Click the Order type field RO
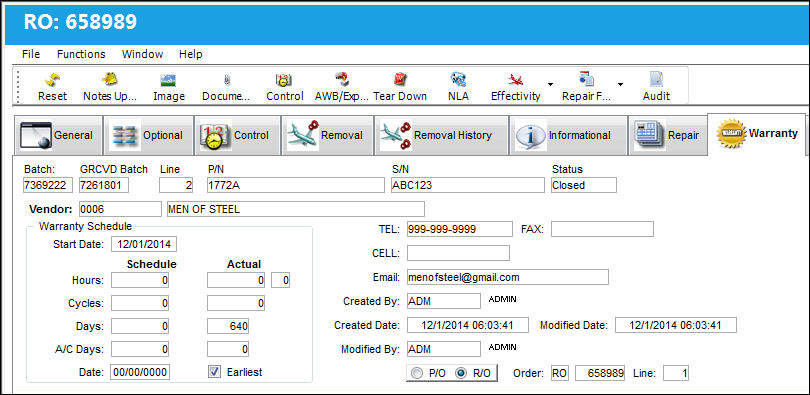This screenshot has width=810, height=395. (x=559, y=373)
